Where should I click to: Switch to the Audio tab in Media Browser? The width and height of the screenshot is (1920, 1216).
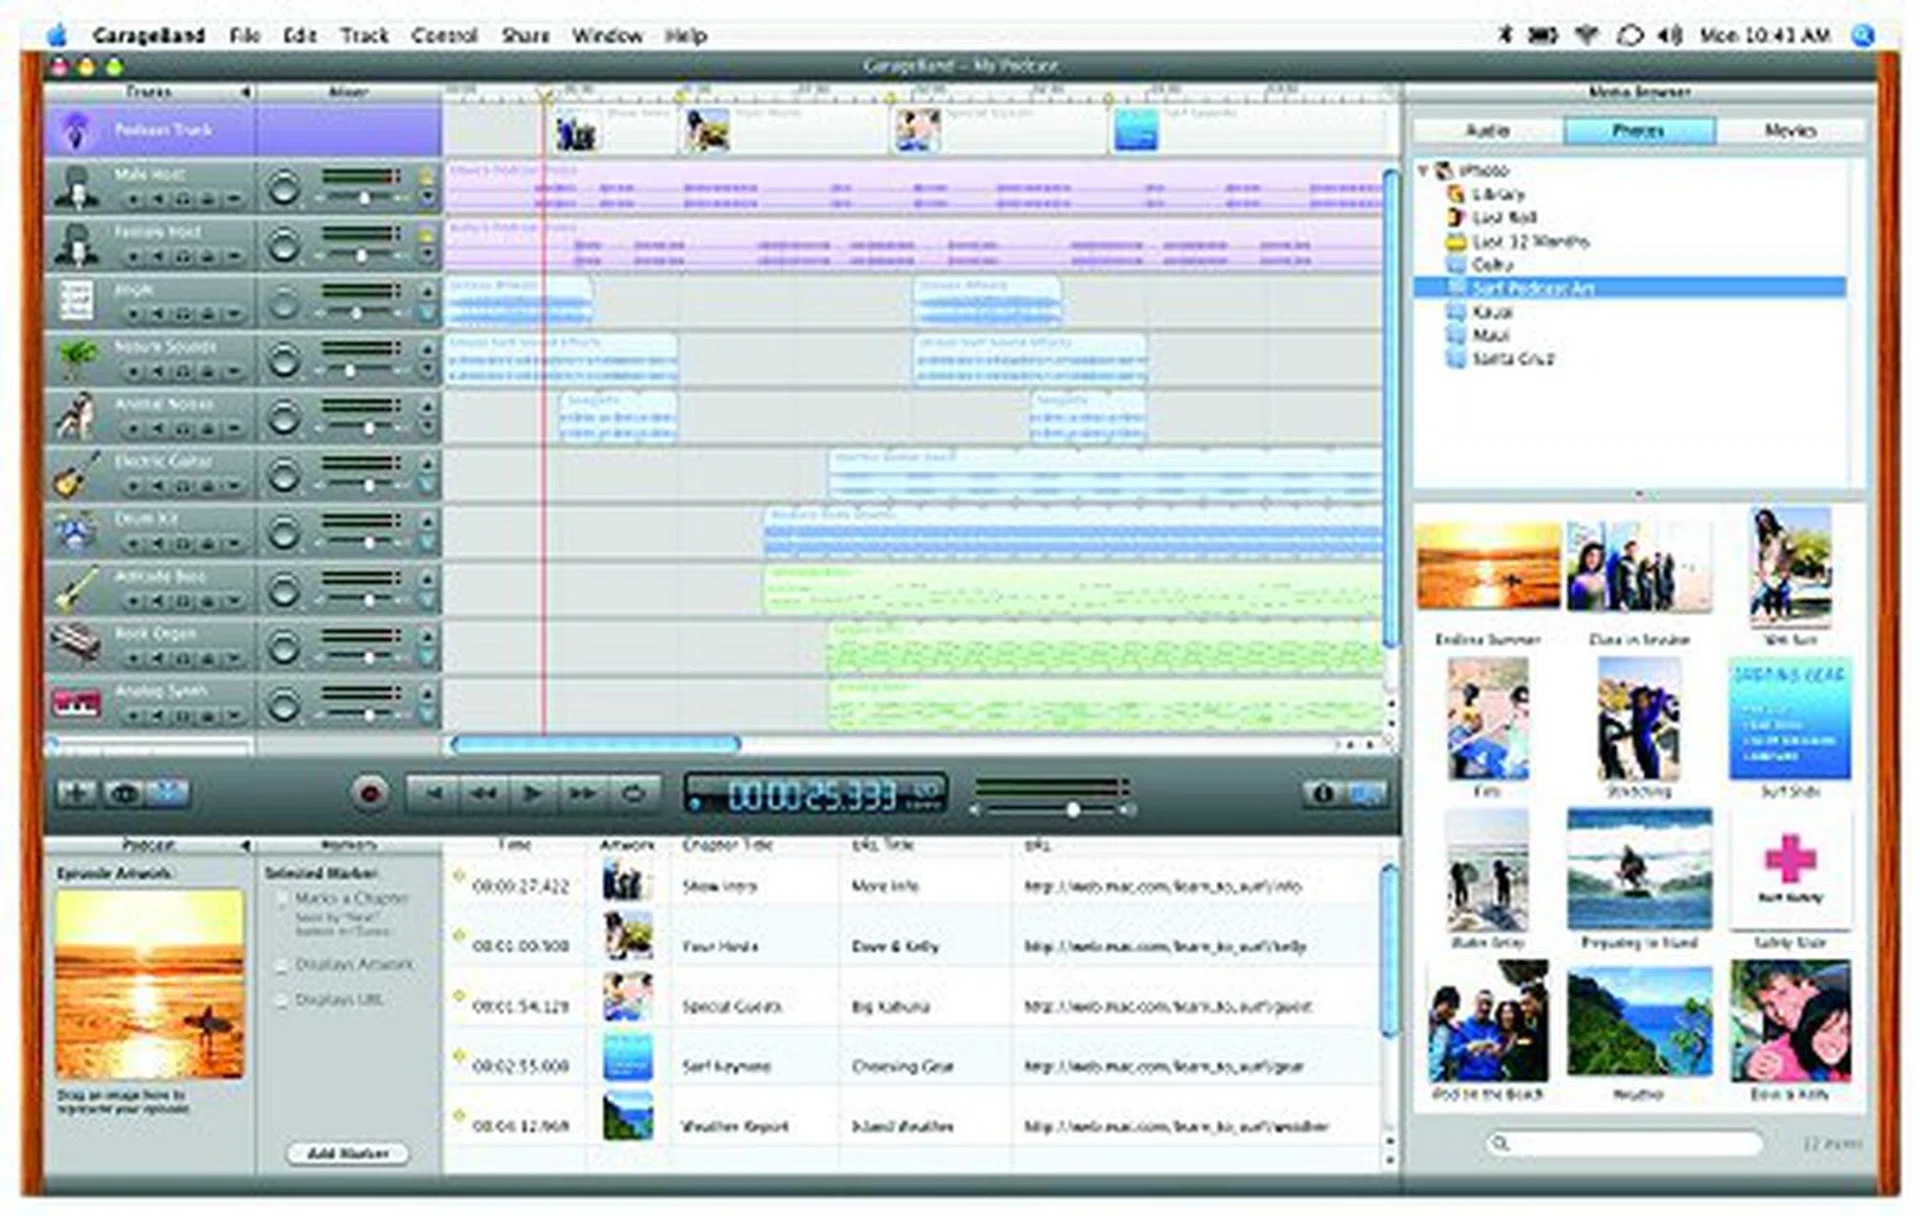point(1487,130)
